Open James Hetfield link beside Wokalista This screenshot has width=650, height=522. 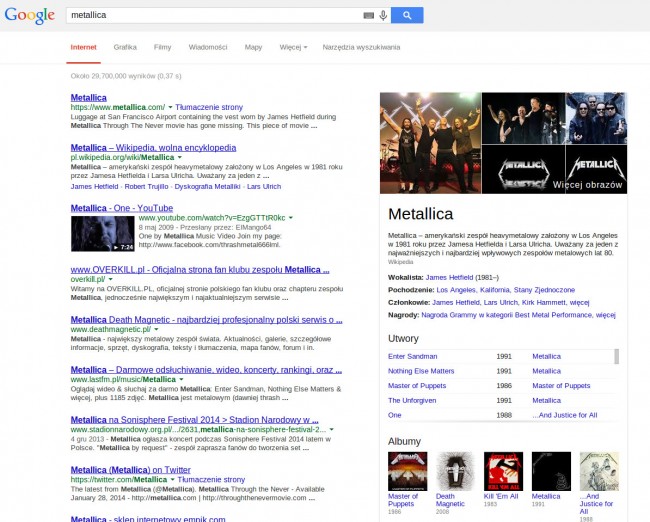pos(449,278)
